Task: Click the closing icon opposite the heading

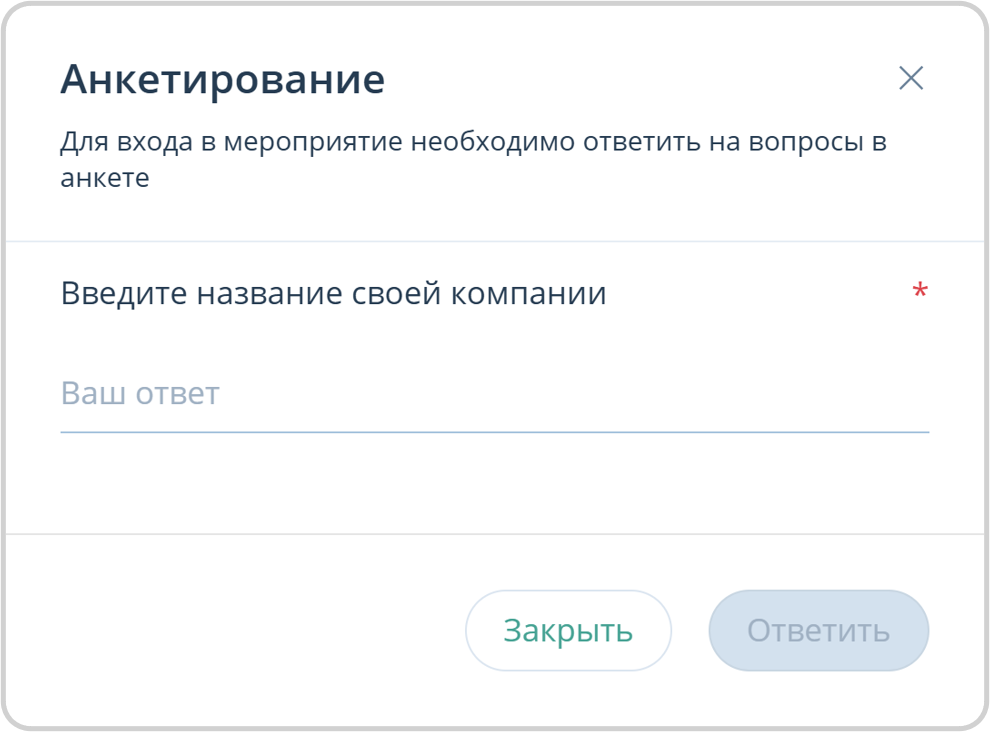Action: [x=911, y=78]
